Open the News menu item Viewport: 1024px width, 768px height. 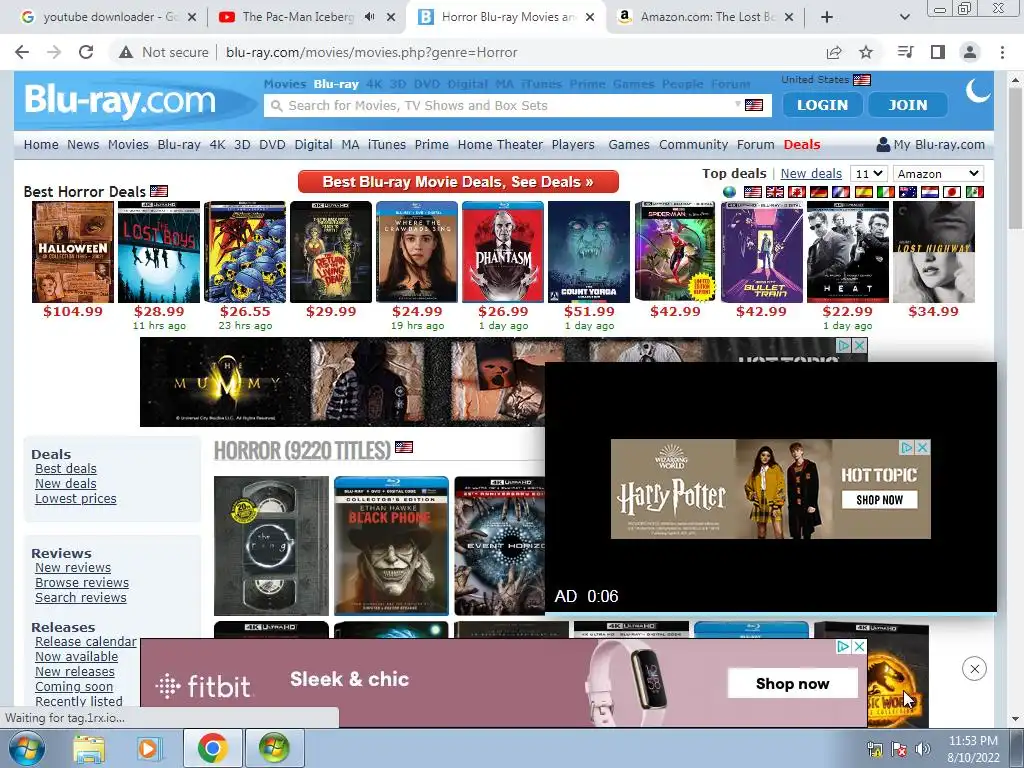pos(83,144)
